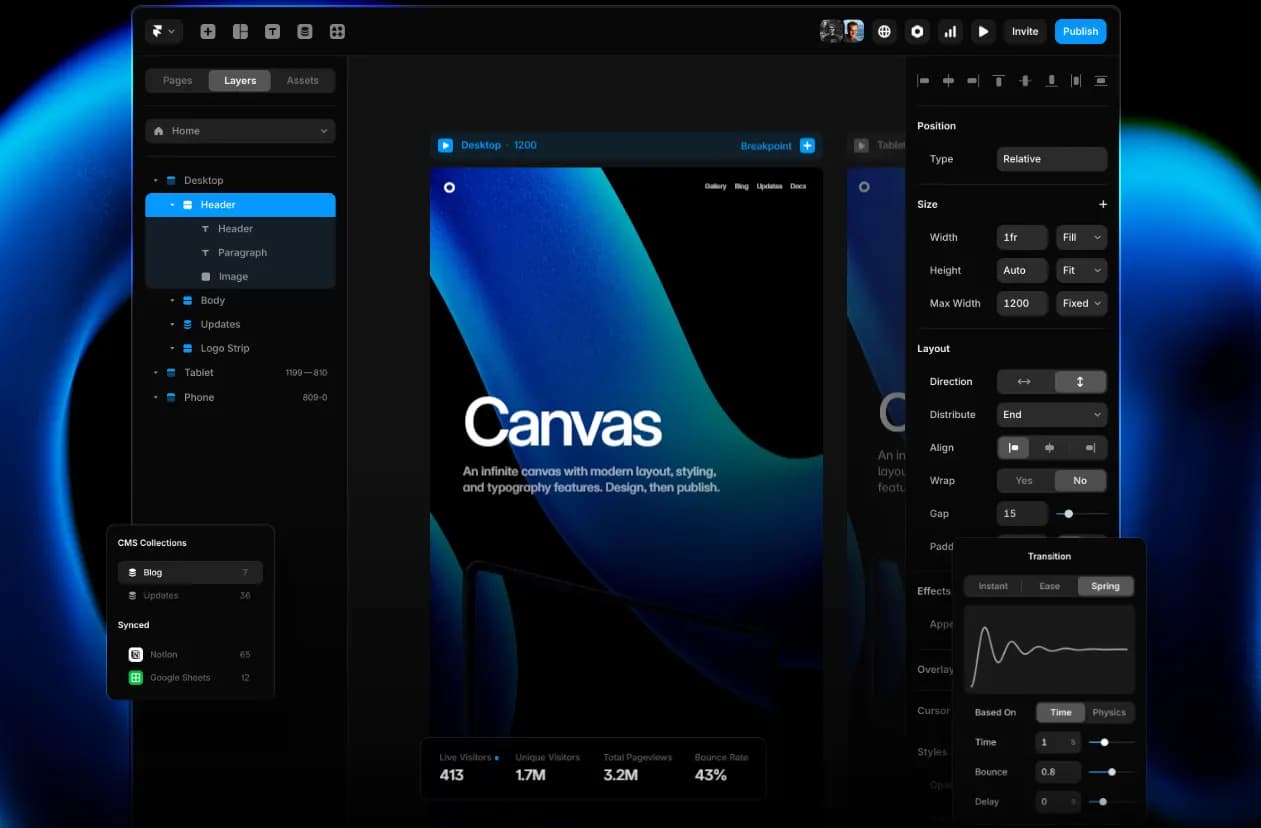
Task: Set Align to end option
Action: 1089,448
